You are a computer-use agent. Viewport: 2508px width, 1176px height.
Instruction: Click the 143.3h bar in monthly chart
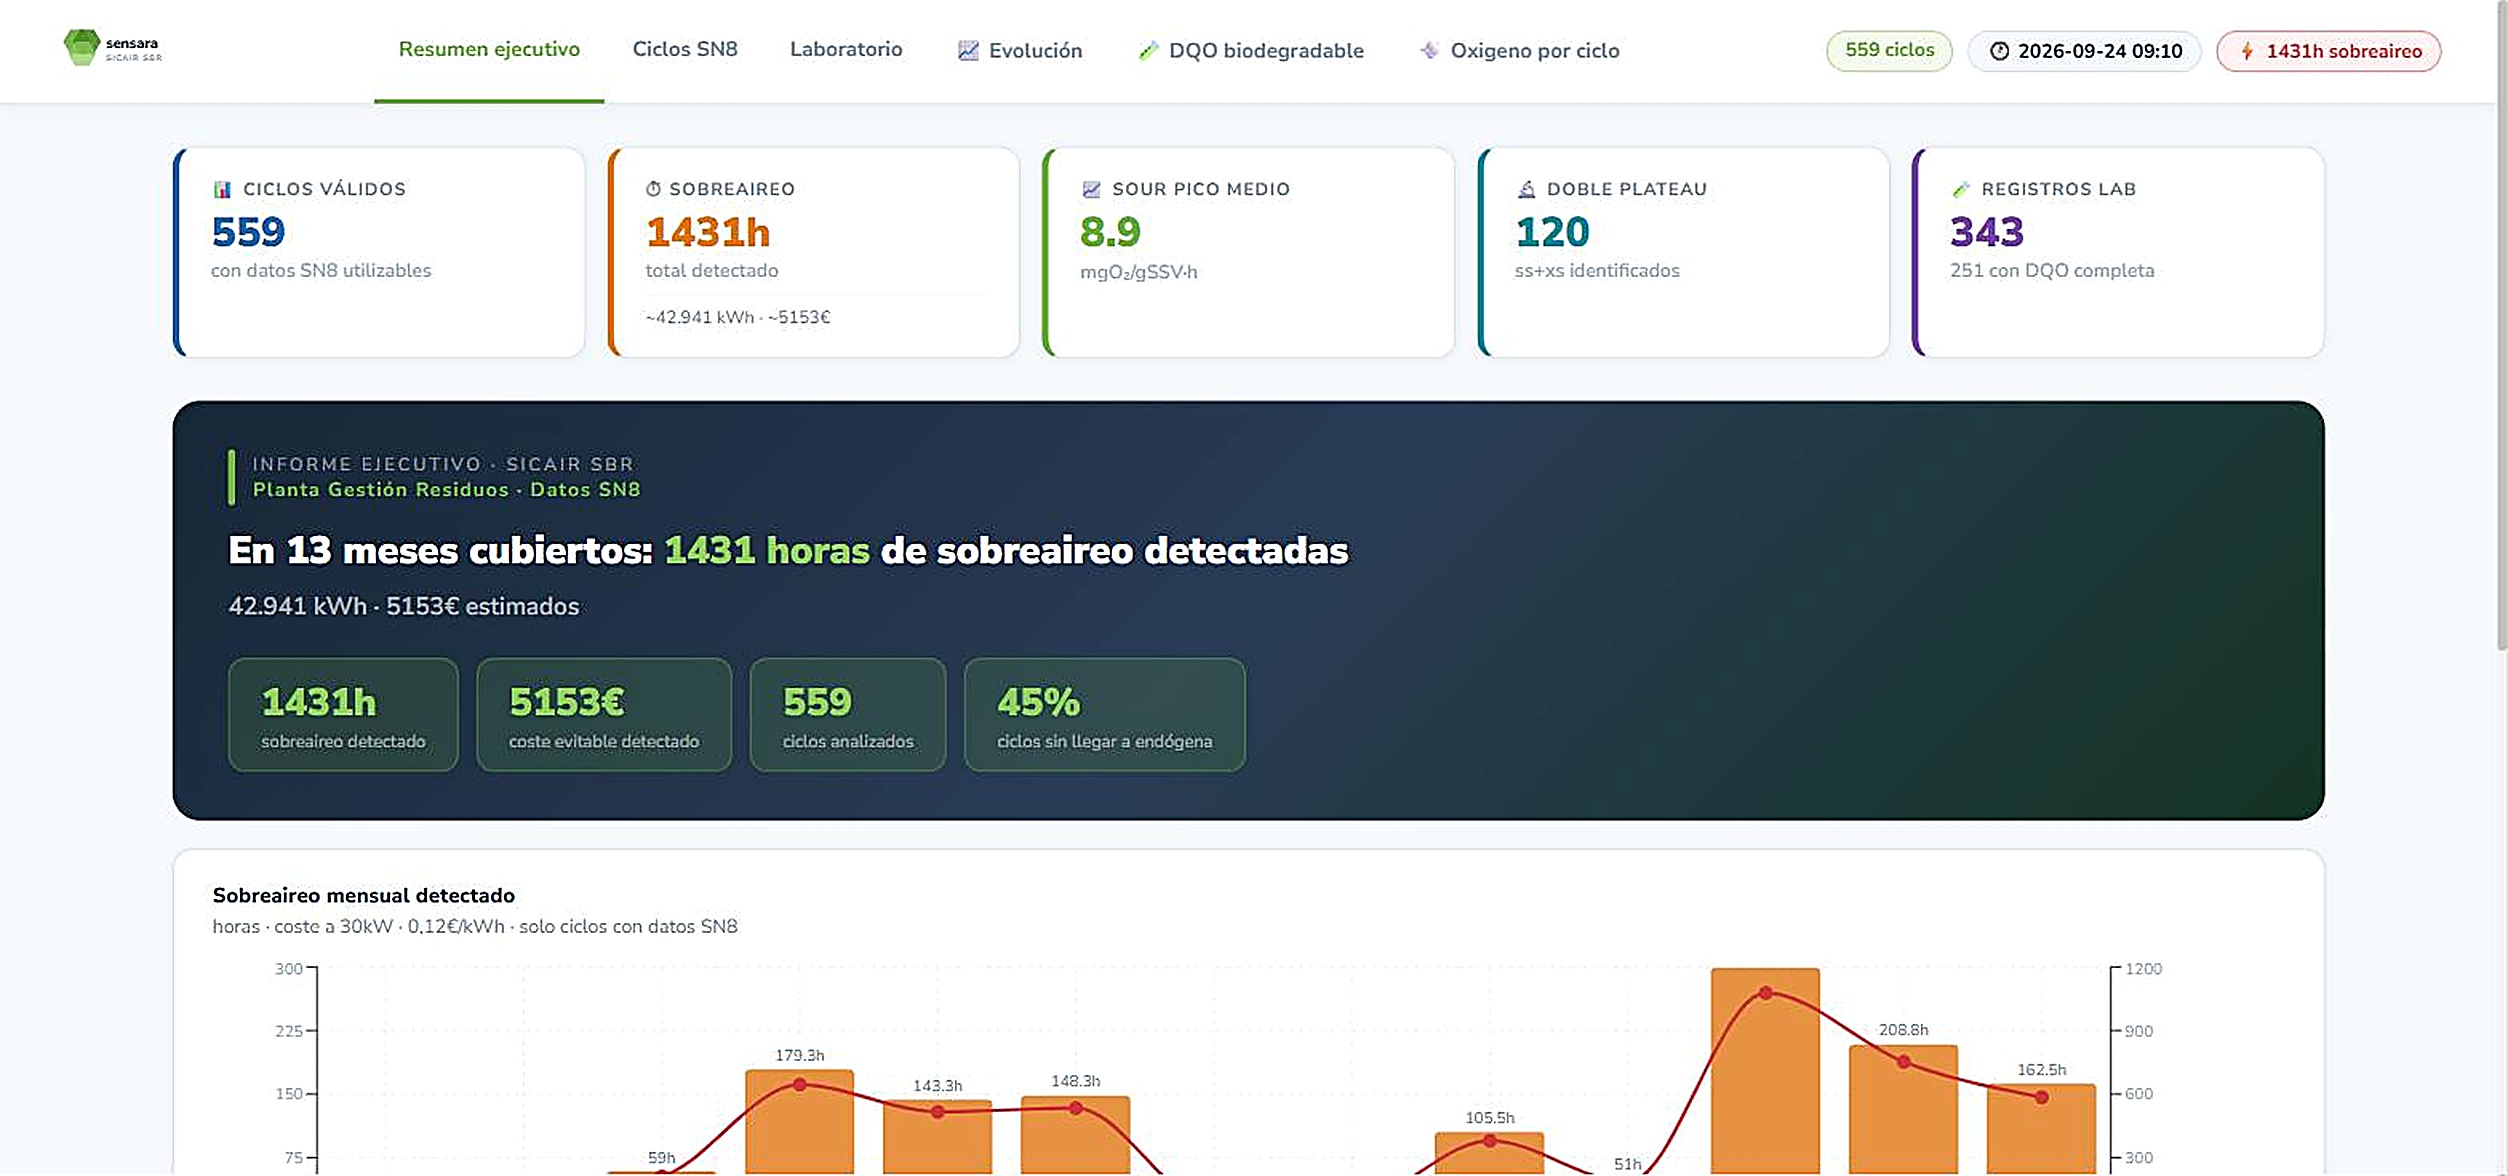point(937,1137)
